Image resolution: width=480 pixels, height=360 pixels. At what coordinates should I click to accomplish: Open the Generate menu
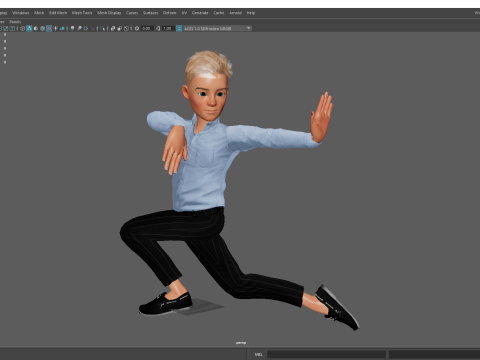coord(200,13)
